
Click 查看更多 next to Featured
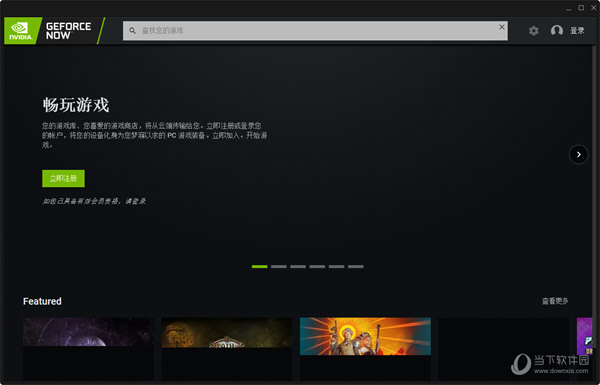pyautogui.click(x=555, y=301)
